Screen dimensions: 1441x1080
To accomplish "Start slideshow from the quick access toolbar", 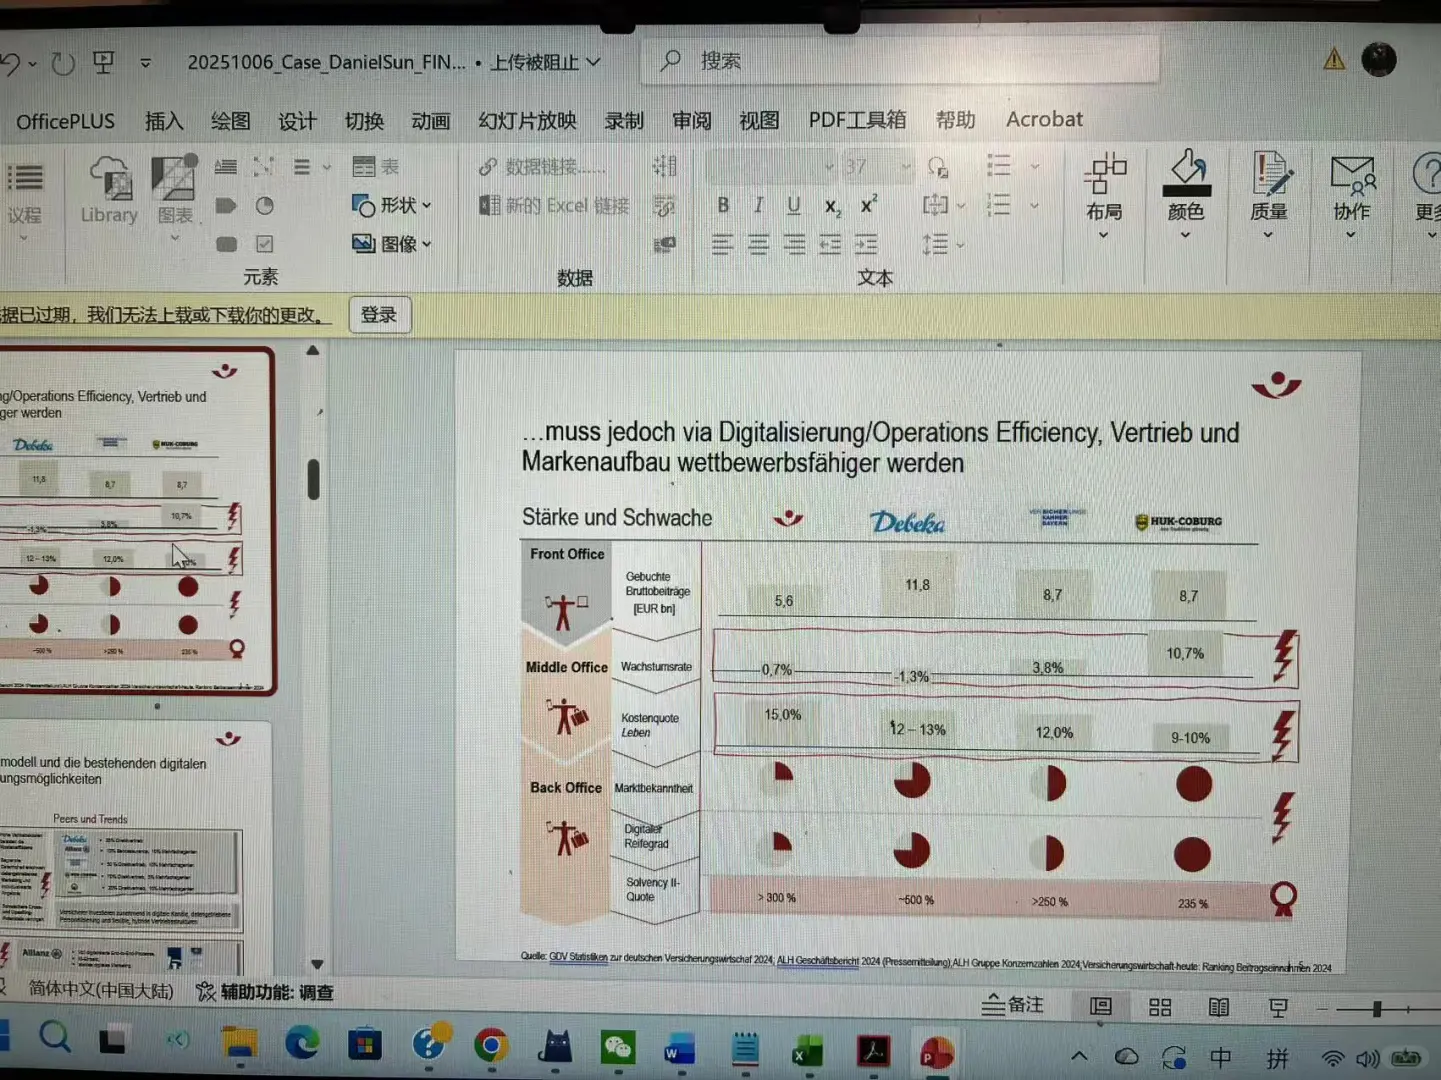I will (x=104, y=63).
